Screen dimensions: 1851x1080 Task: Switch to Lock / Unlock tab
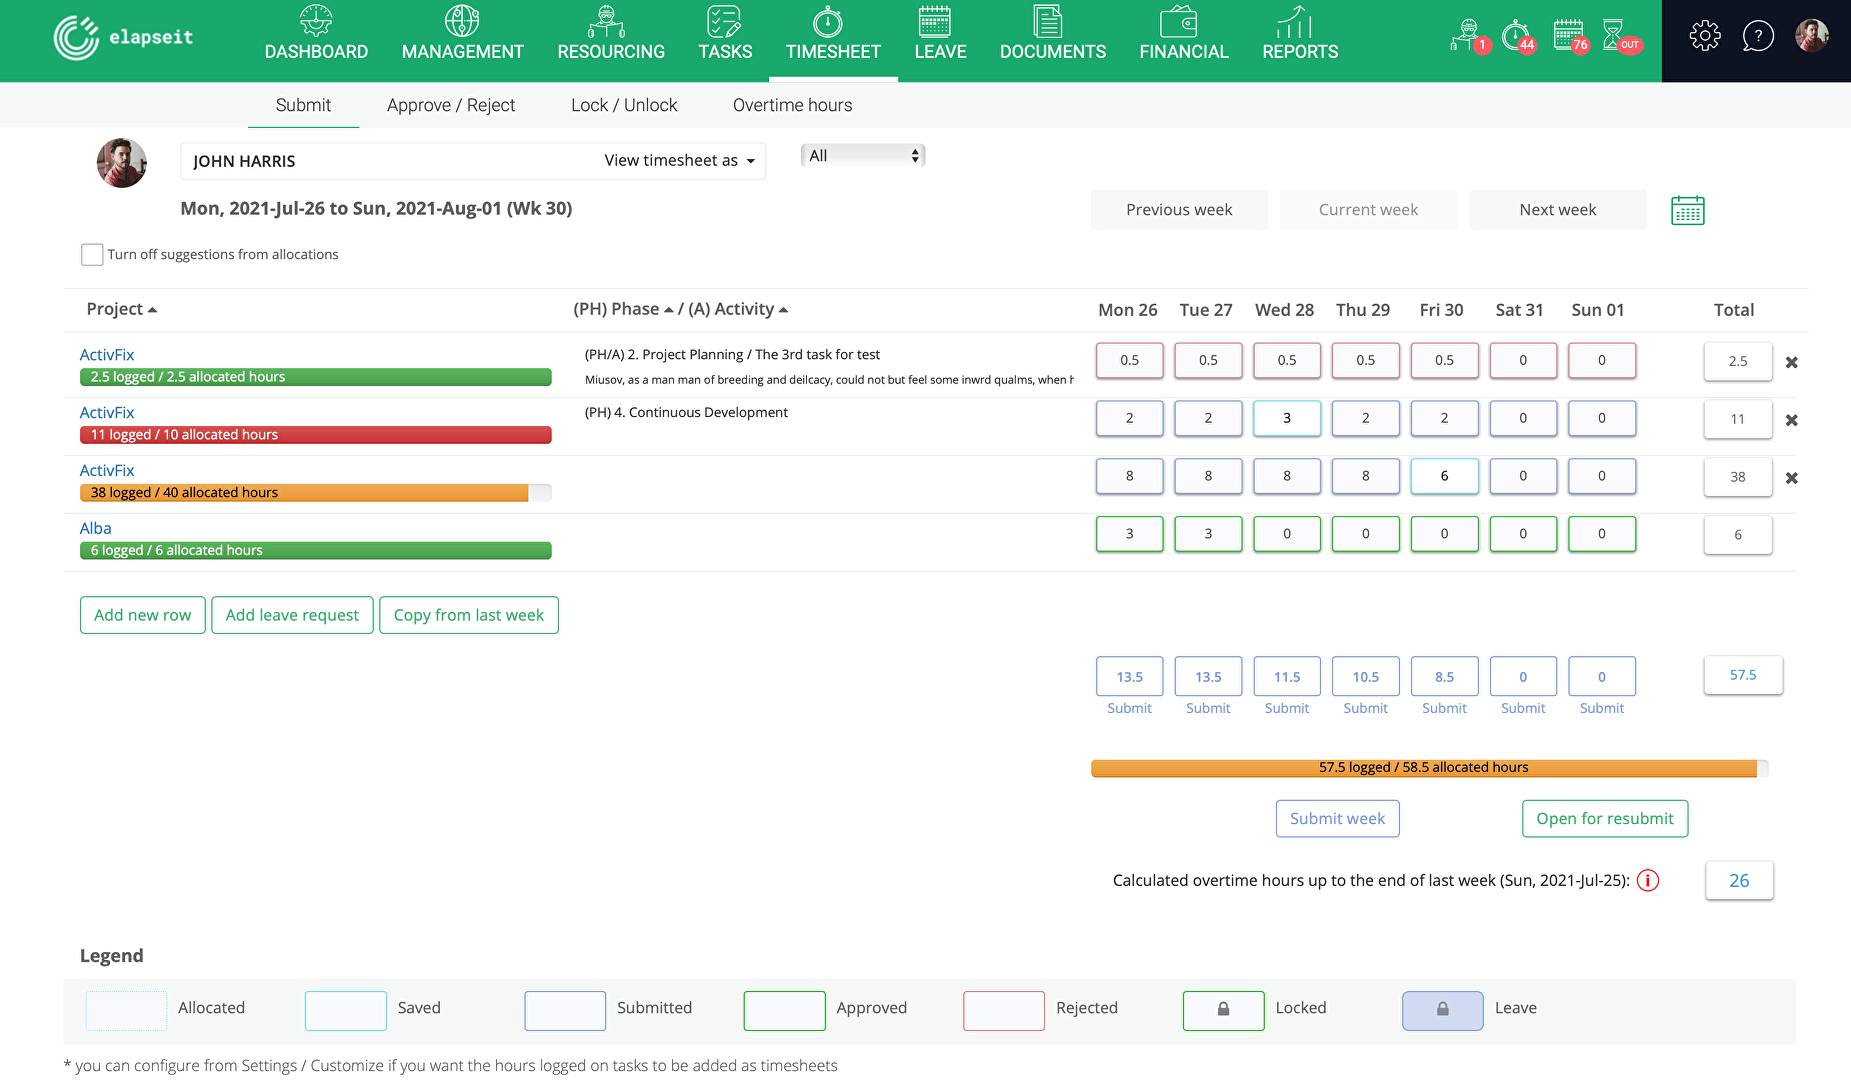(624, 105)
